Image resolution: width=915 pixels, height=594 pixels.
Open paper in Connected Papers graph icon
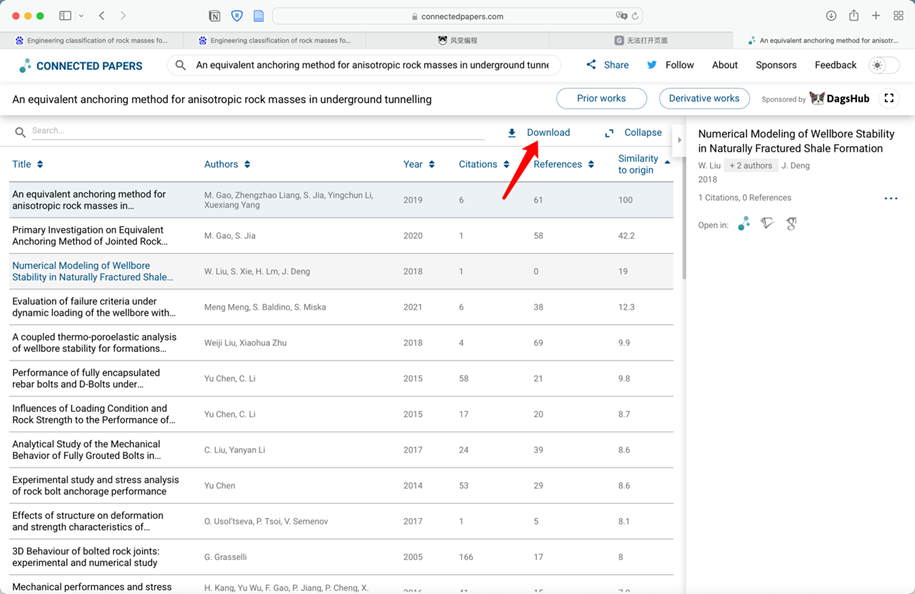(x=743, y=224)
